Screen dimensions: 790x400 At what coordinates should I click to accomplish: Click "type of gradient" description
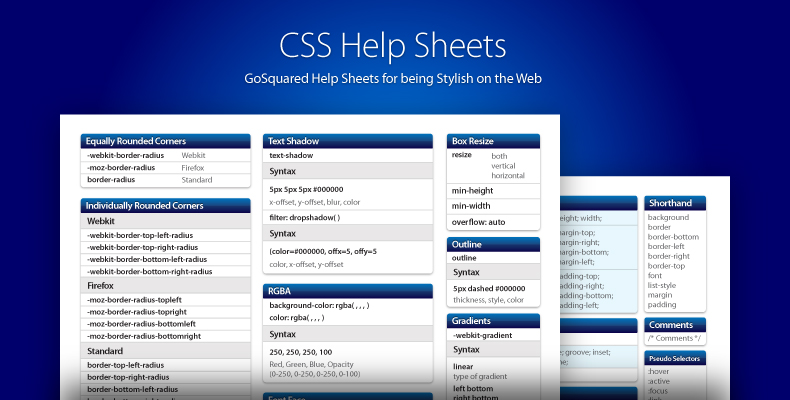(480, 376)
